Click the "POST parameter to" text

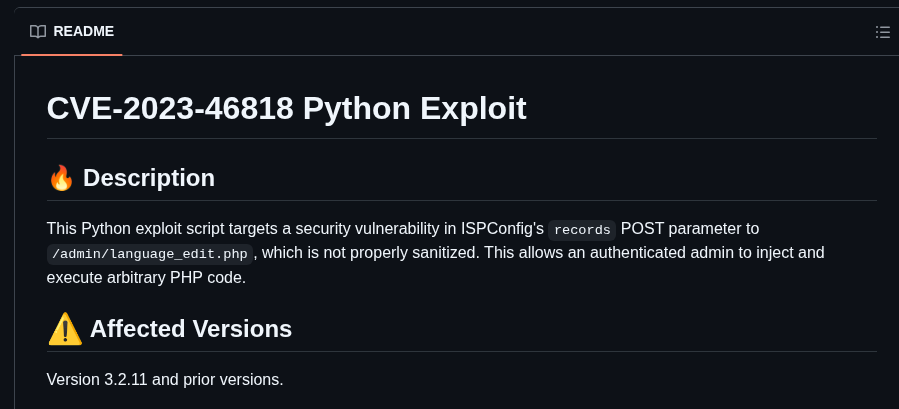pos(690,229)
